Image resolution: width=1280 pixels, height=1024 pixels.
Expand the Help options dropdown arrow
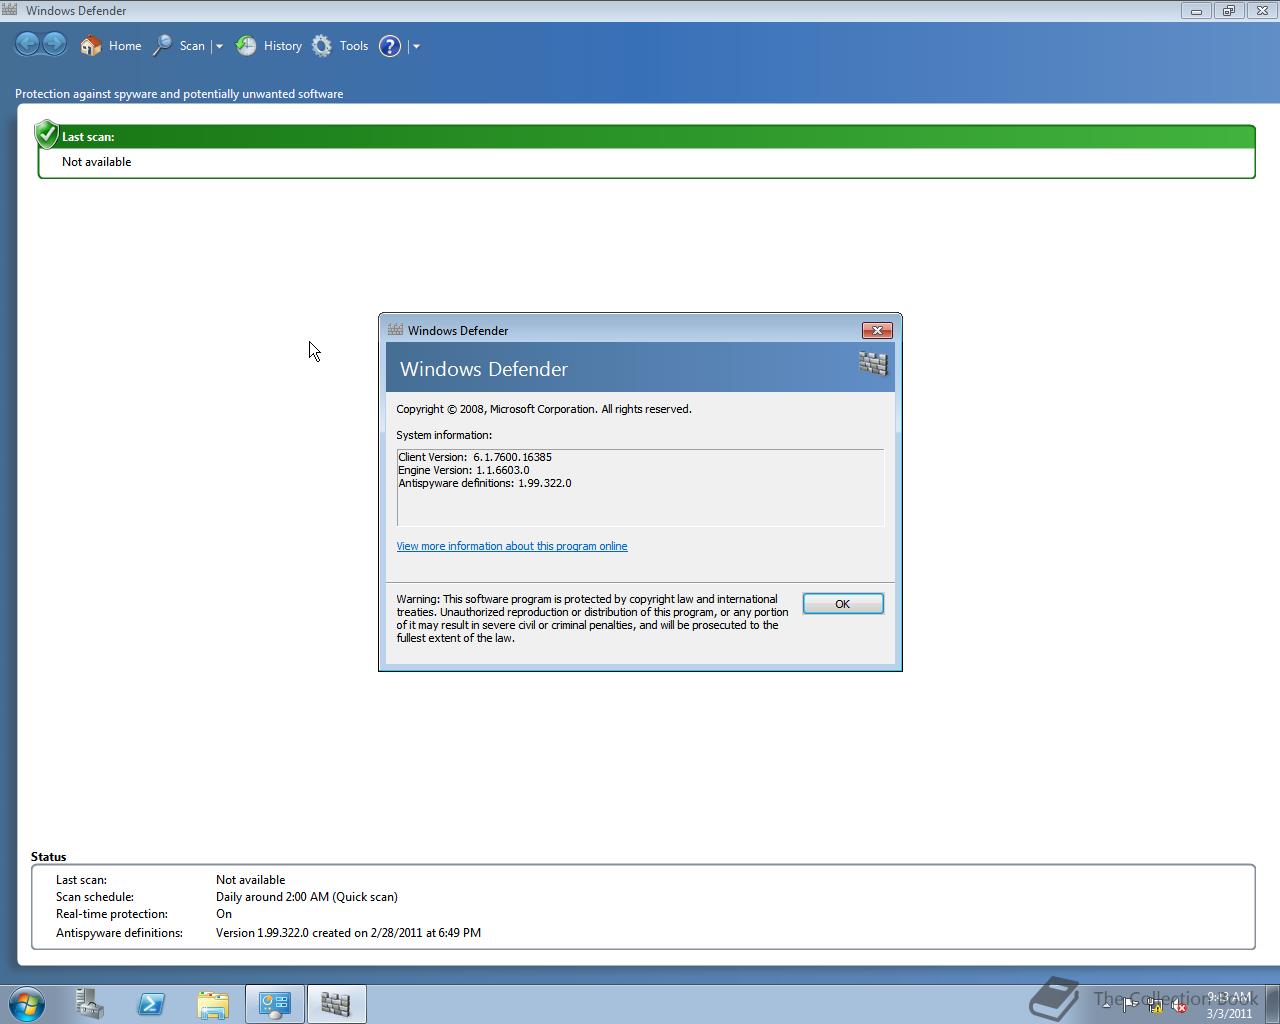[416, 46]
